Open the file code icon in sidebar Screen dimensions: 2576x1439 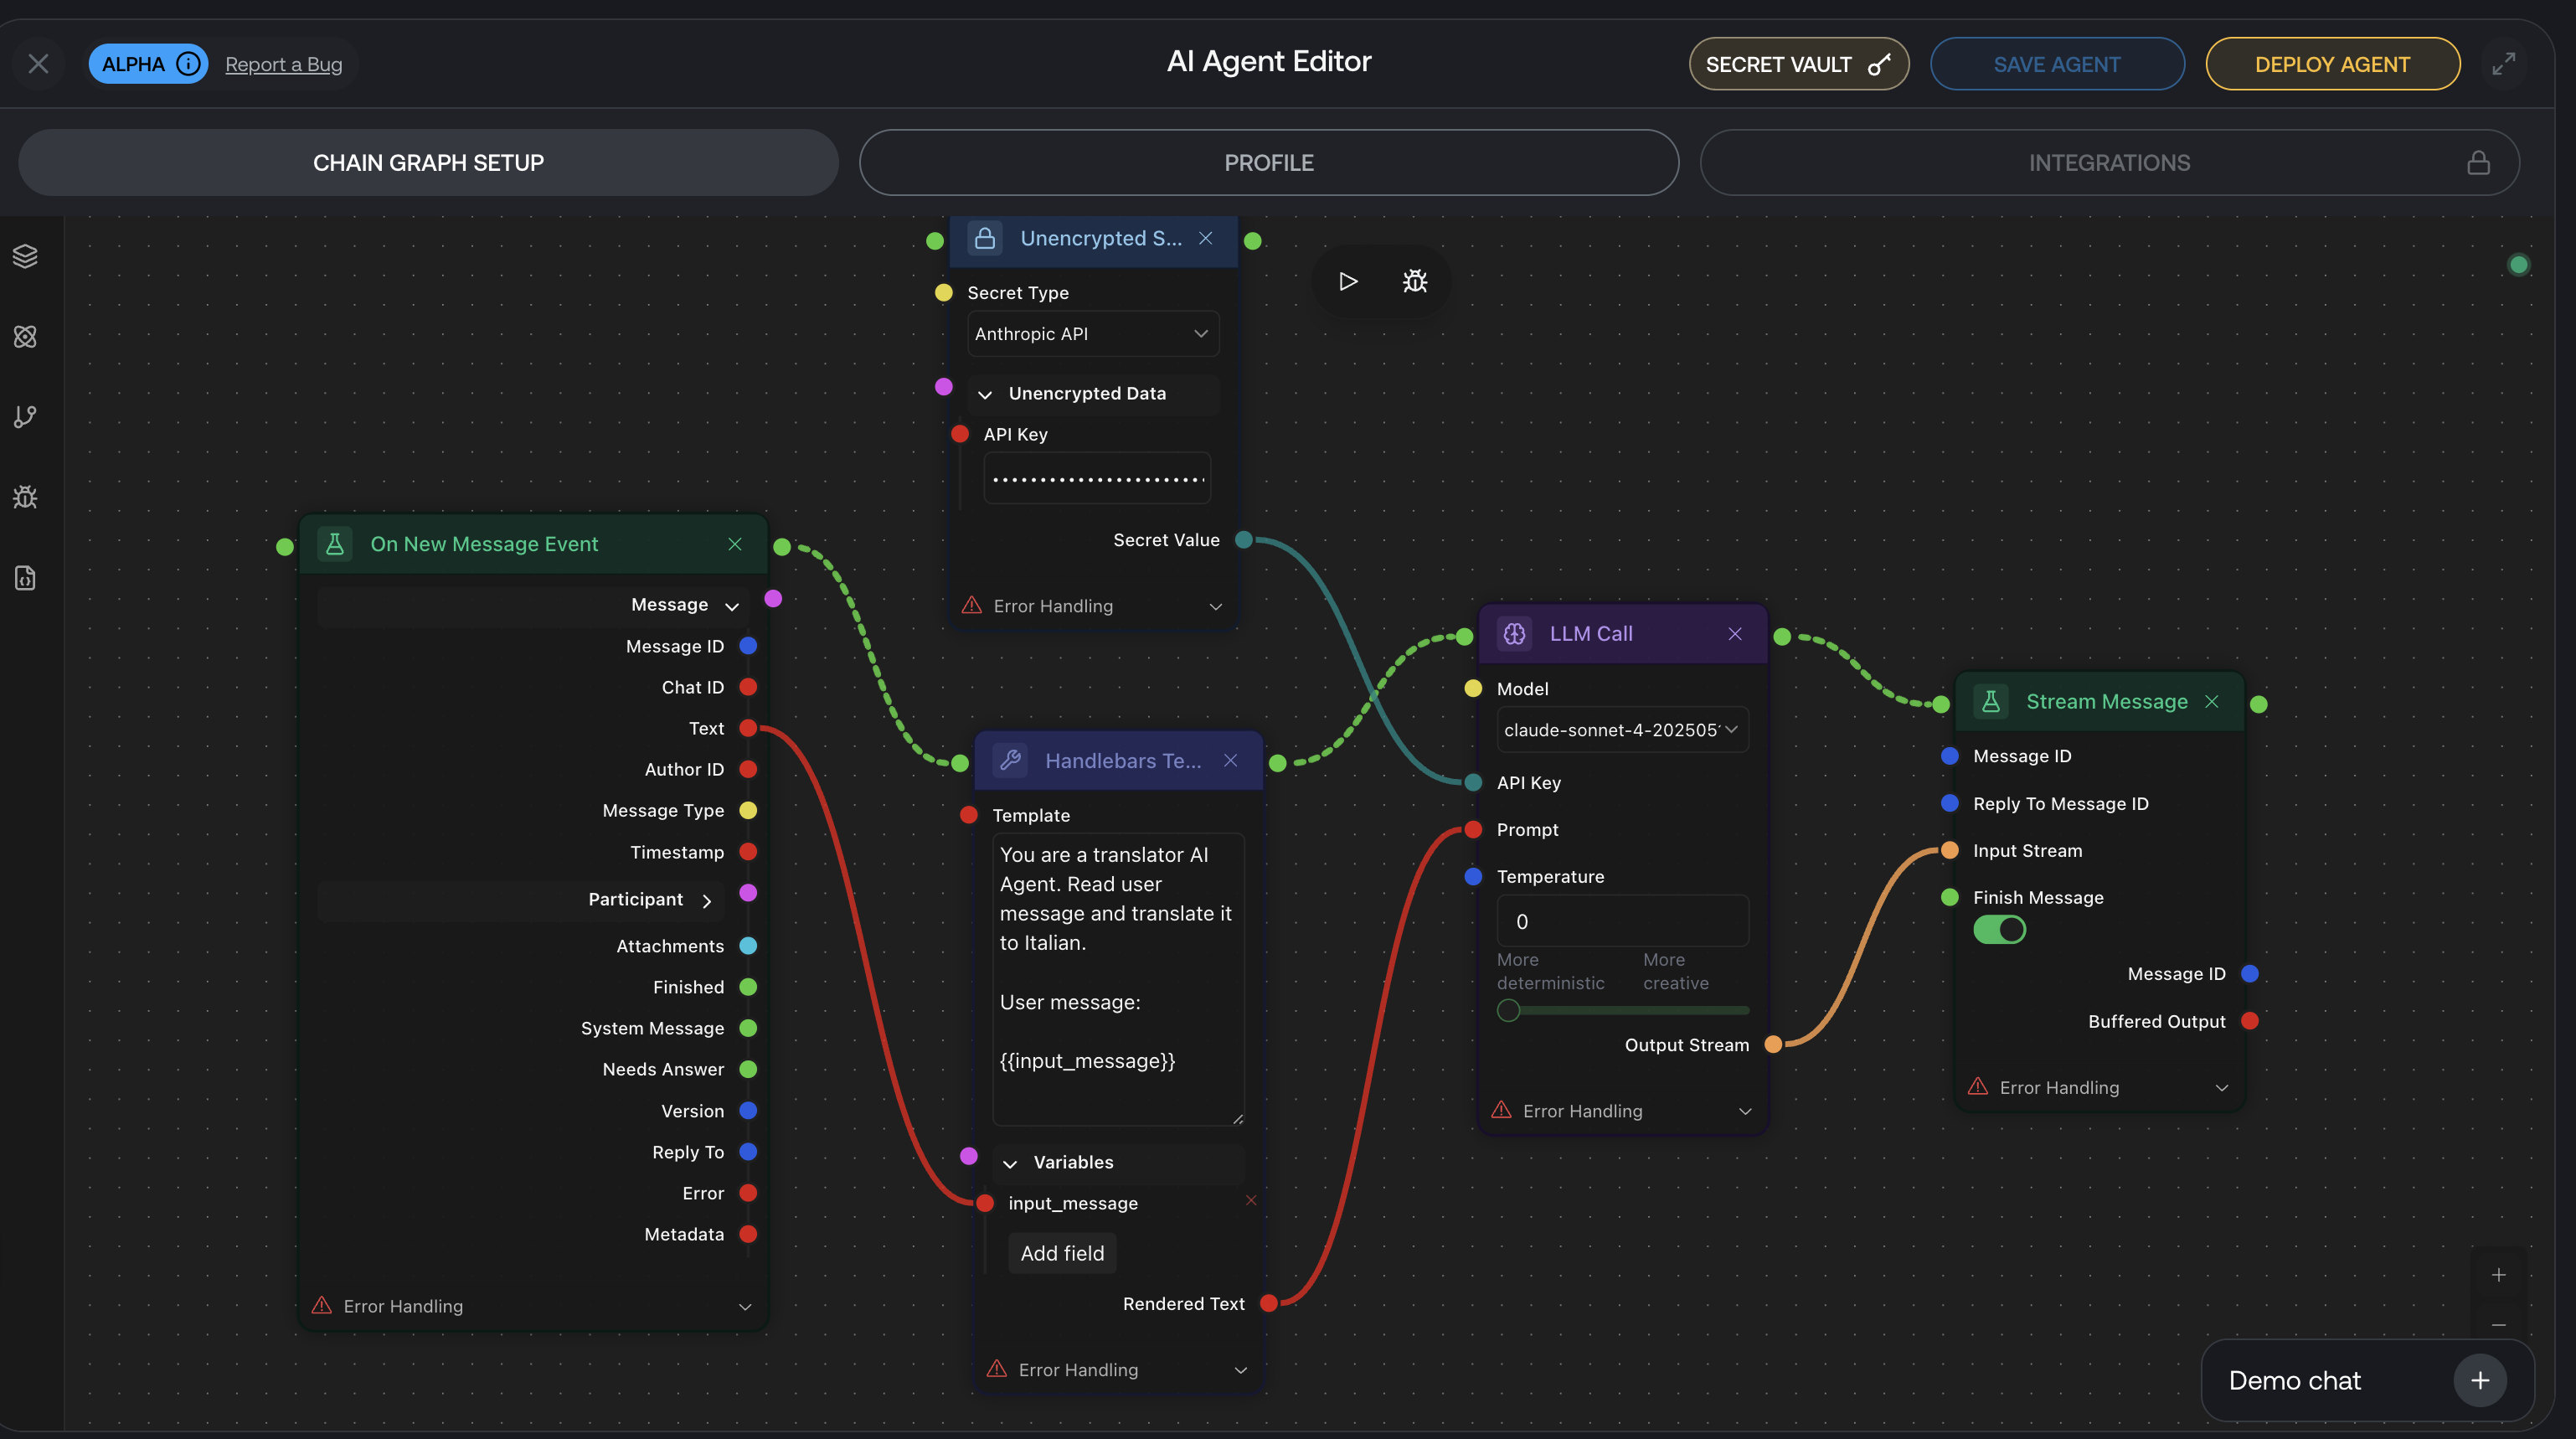pyautogui.click(x=25, y=578)
